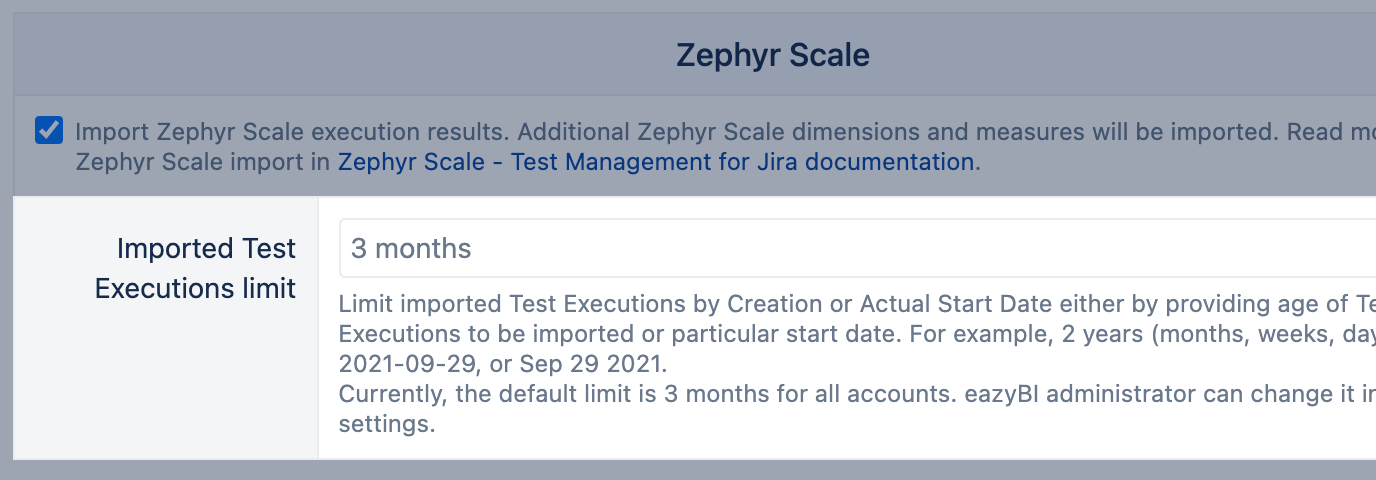Click 'Zephyr Scale import in' text before link
The height and width of the screenshot is (480, 1376).
(203, 161)
